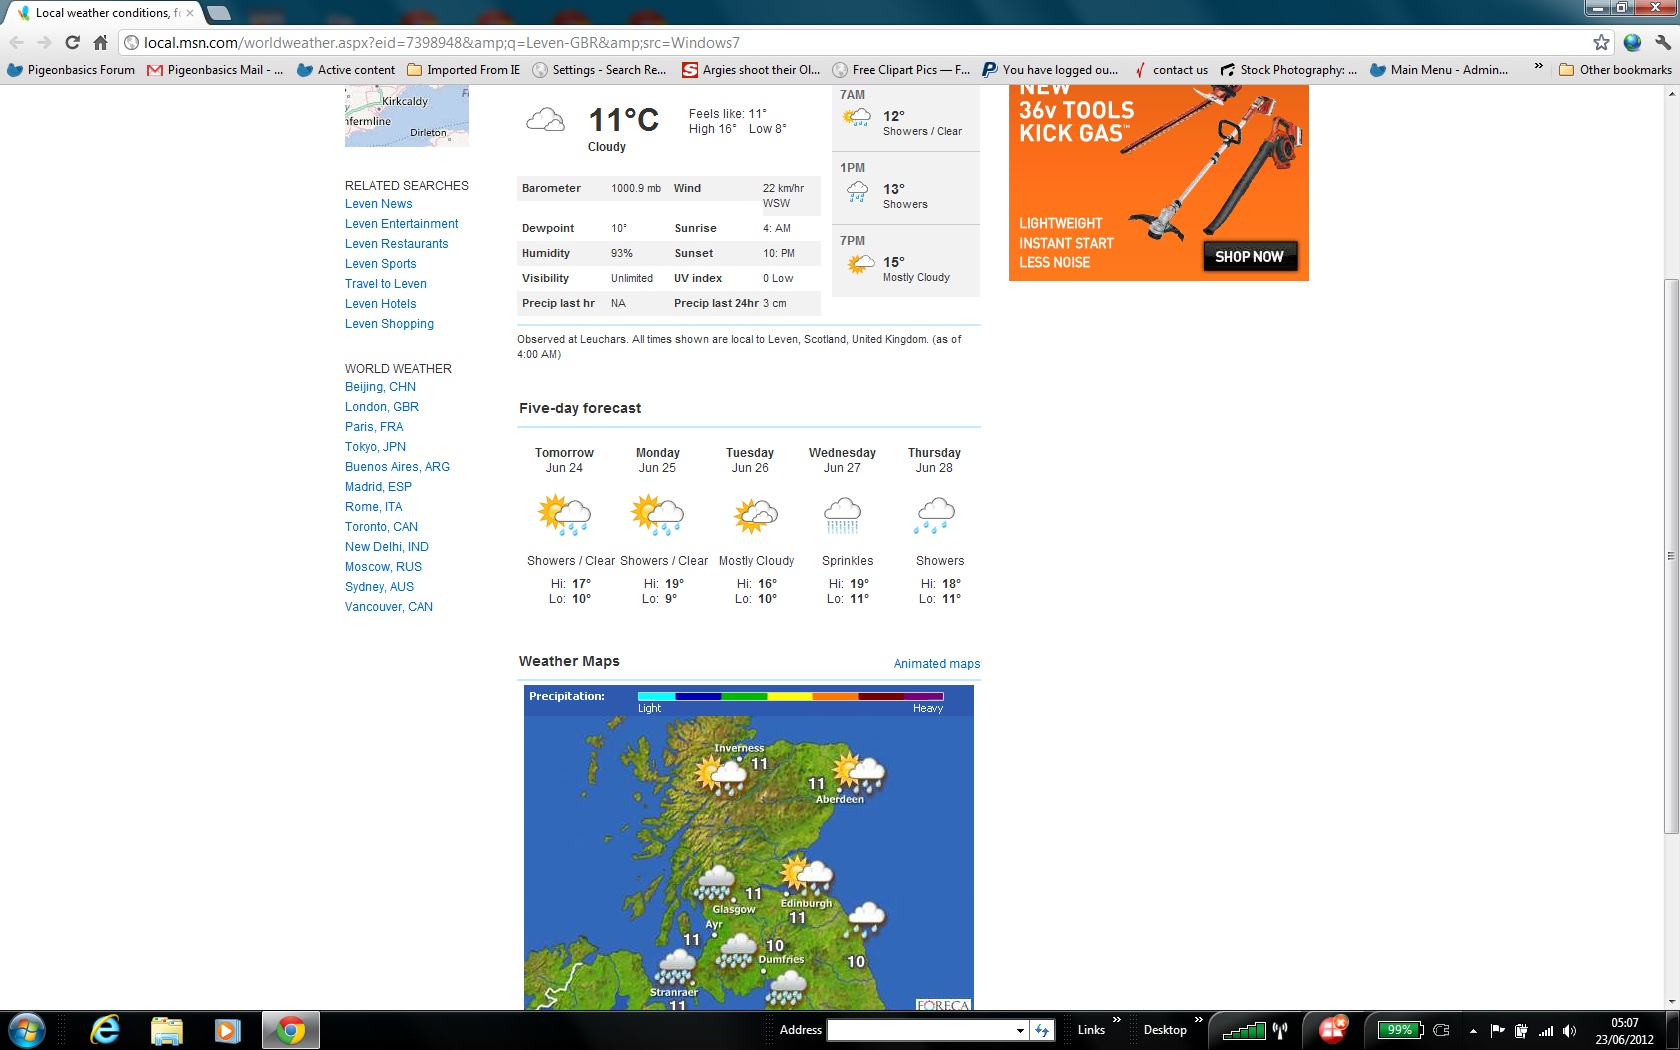Adjust volume via system tray speaker icon
This screenshot has width=1680, height=1050.
[1569, 1031]
